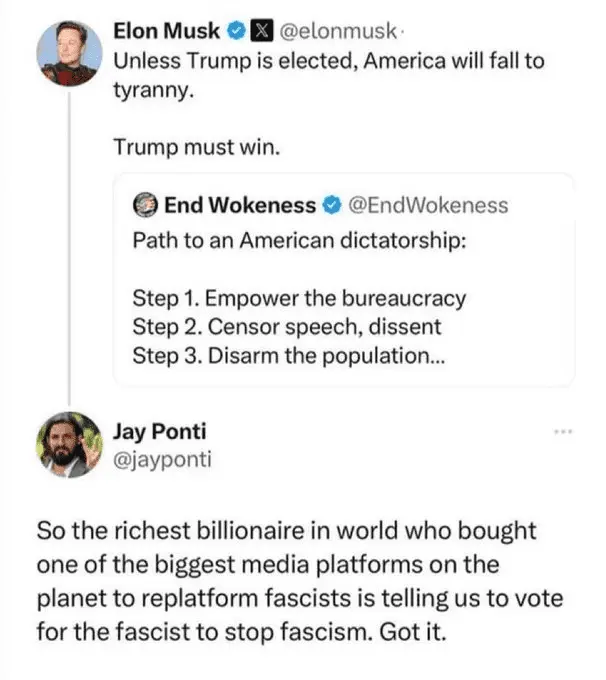606x680 pixels.
Task: Click the "Step 1. Empower the bureaucracy" line
Action: coord(299,298)
